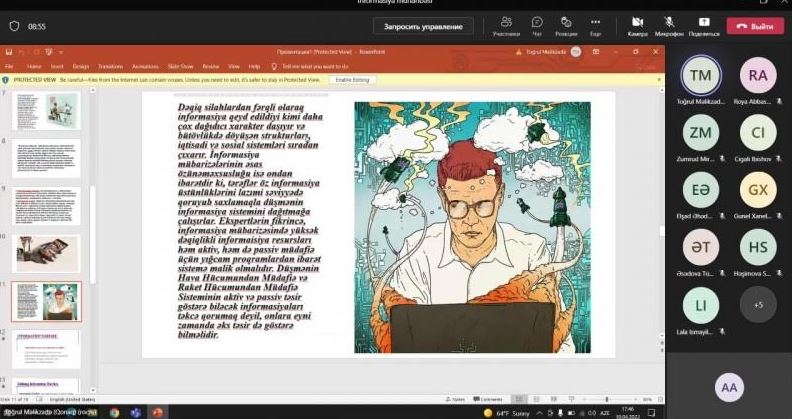The height and width of the screenshot is (419, 792).
Task: Click the illustration of the man on the slide
Action: coord(472,227)
